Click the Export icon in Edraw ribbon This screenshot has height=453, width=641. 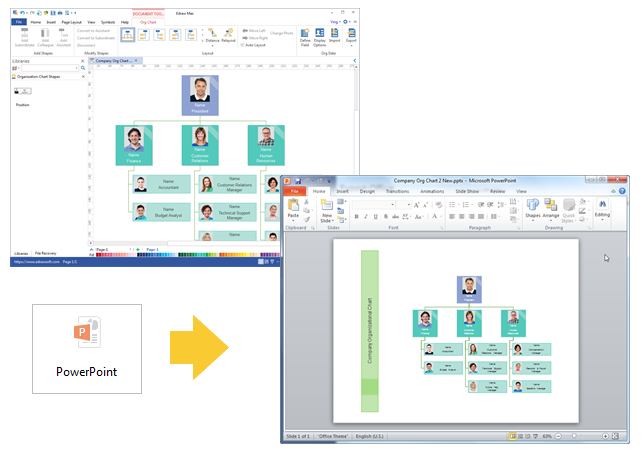coord(351,34)
